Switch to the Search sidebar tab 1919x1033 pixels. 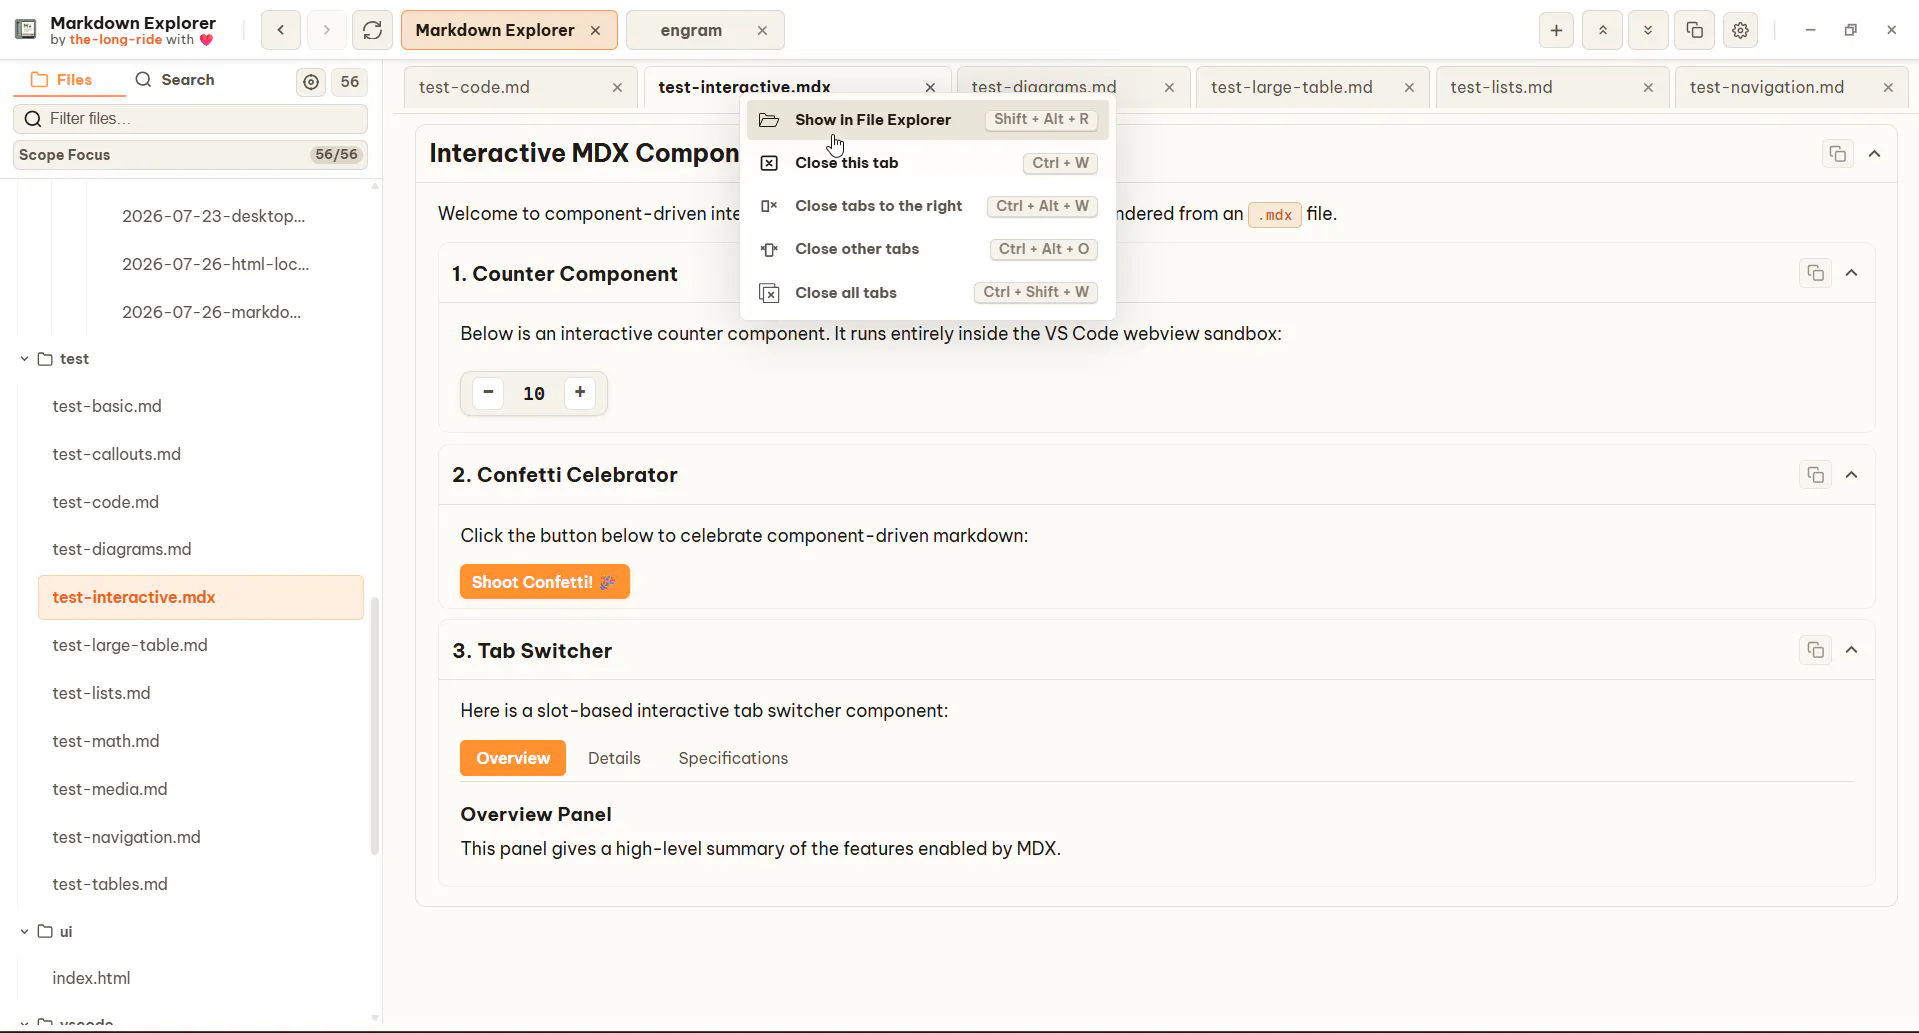tap(175, 80)
